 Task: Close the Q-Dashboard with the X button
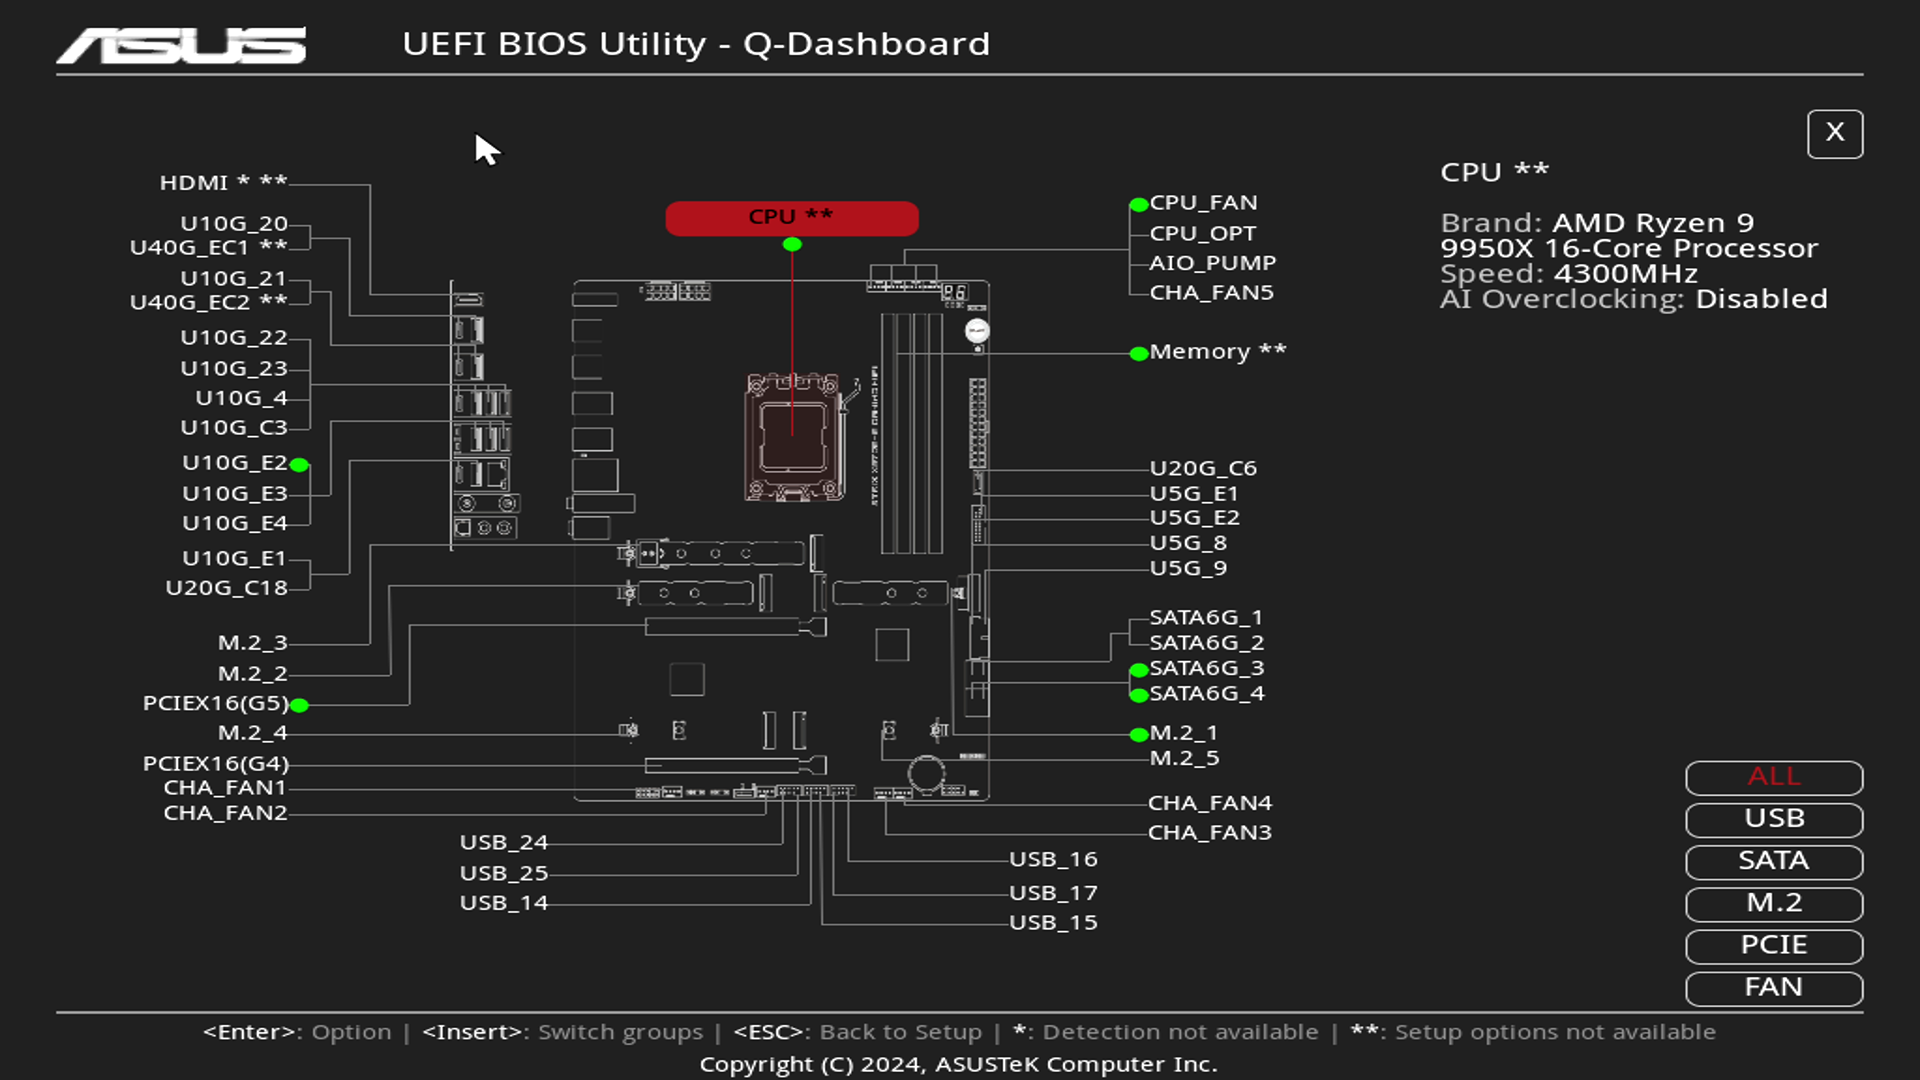pos(1834,133)
